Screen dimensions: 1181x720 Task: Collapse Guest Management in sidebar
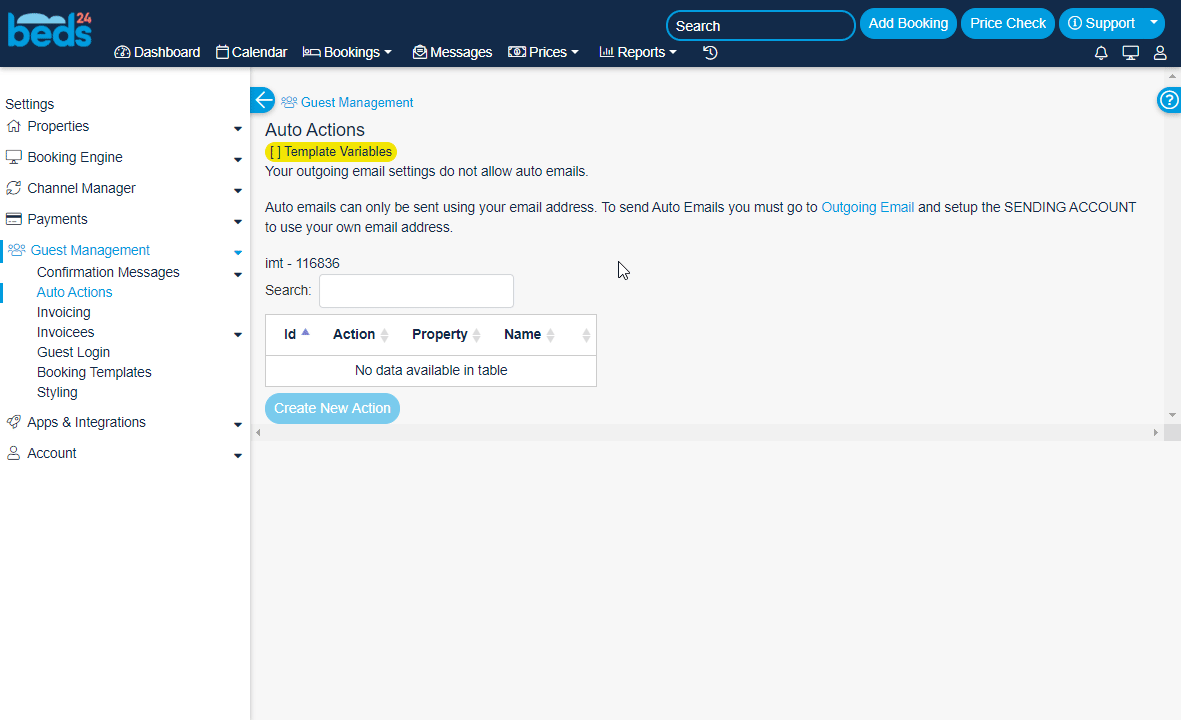coord(238,252)
